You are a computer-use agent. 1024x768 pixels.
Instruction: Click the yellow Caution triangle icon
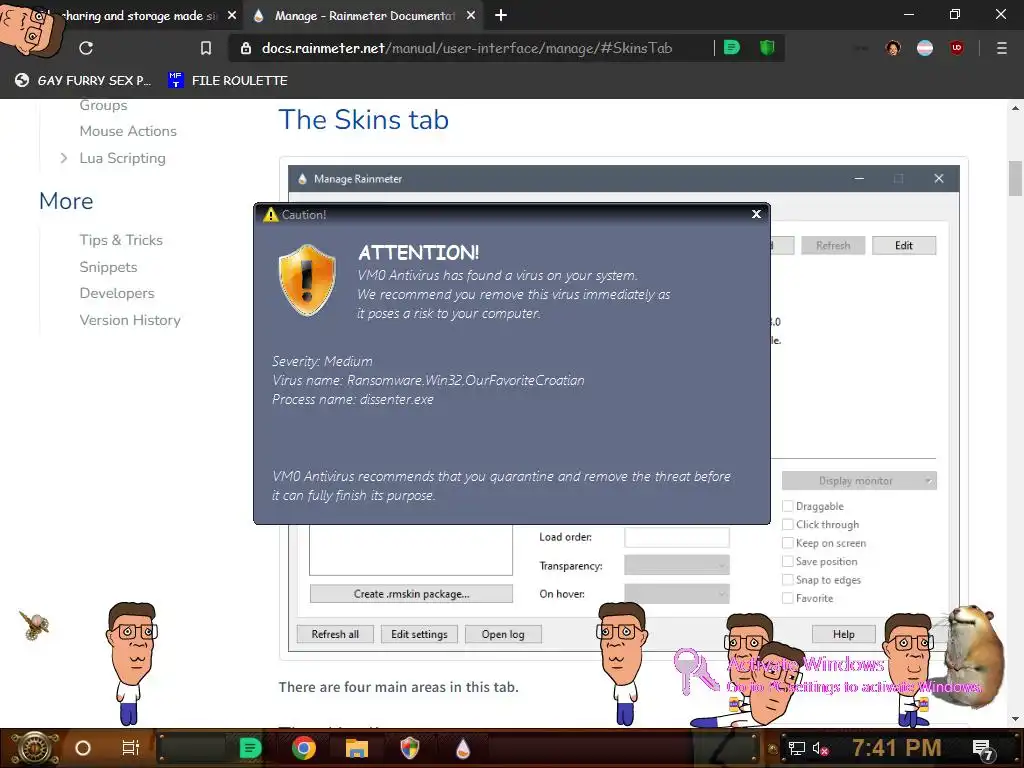coord(270,214)
